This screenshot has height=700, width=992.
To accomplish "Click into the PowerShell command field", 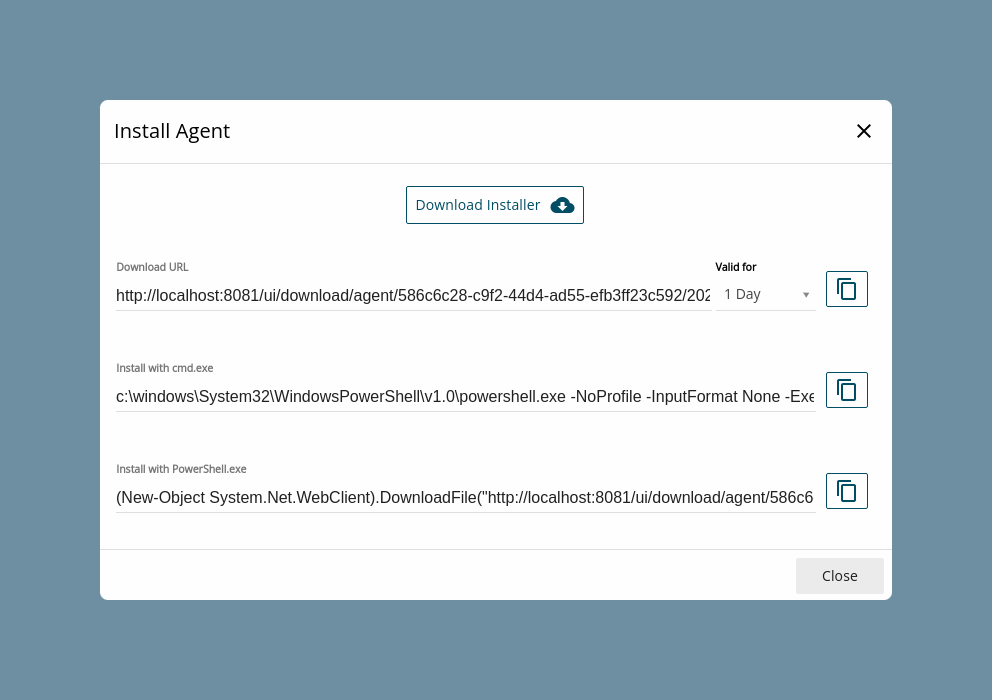I will (466, 497).
